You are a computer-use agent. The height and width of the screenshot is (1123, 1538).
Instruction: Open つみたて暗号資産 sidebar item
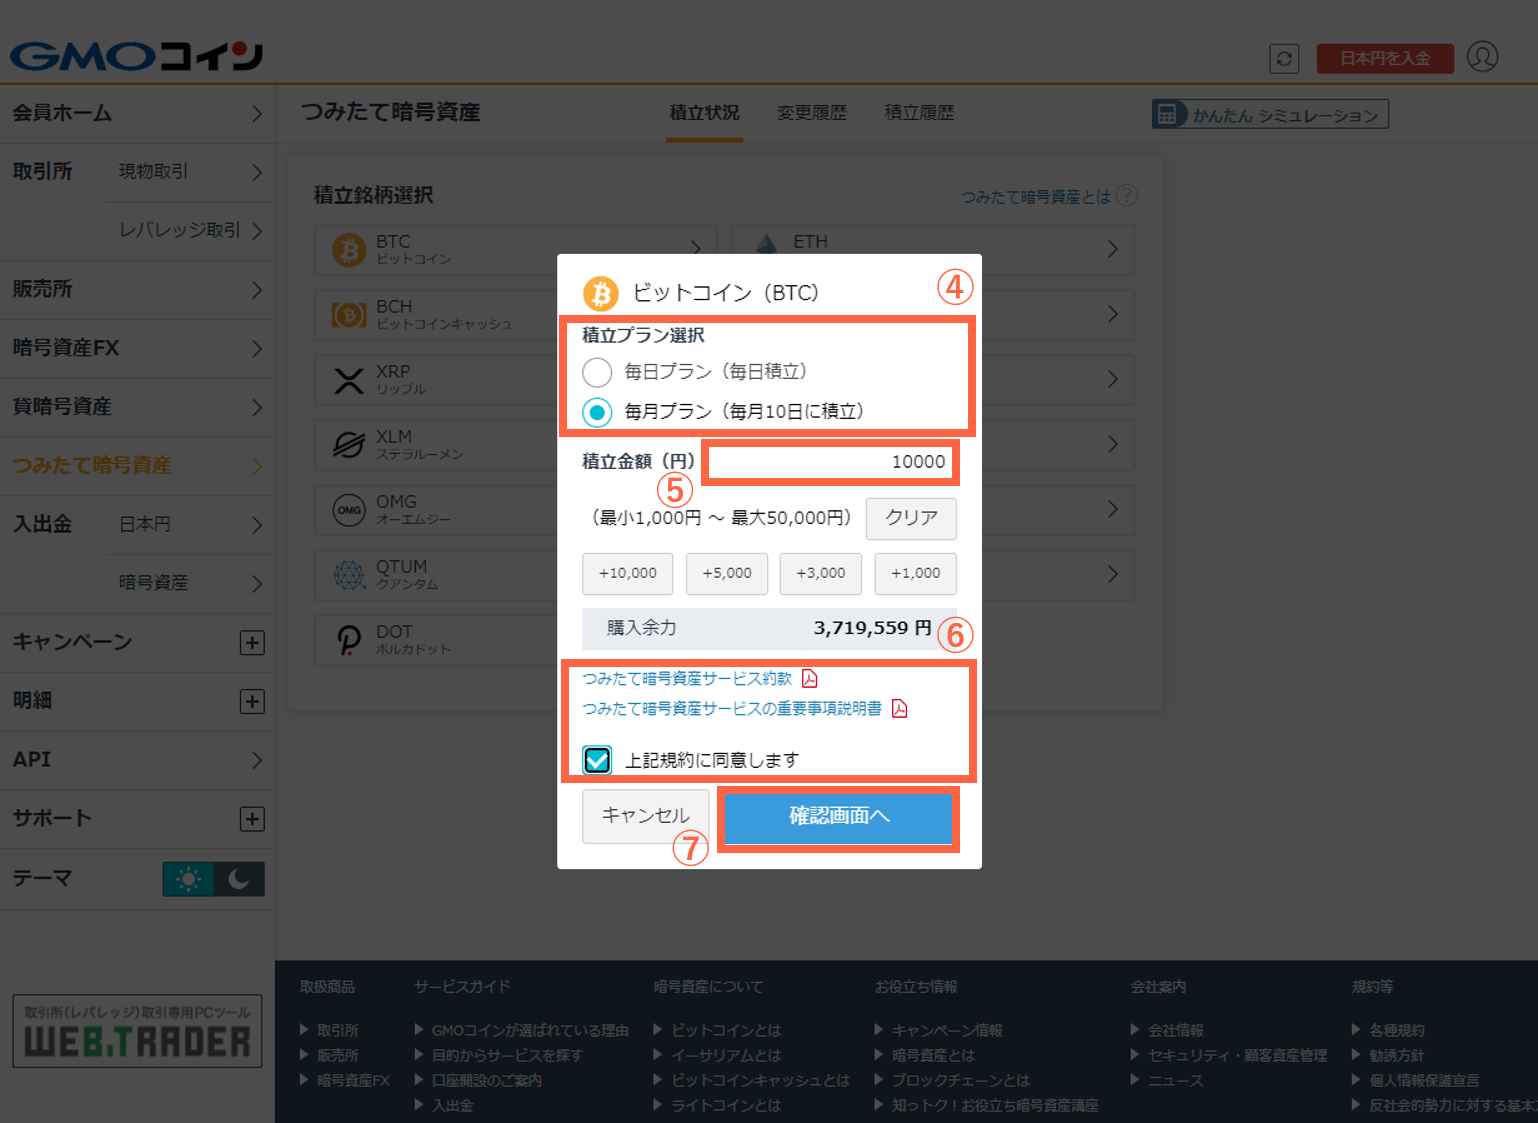click(x=137, y=466)
